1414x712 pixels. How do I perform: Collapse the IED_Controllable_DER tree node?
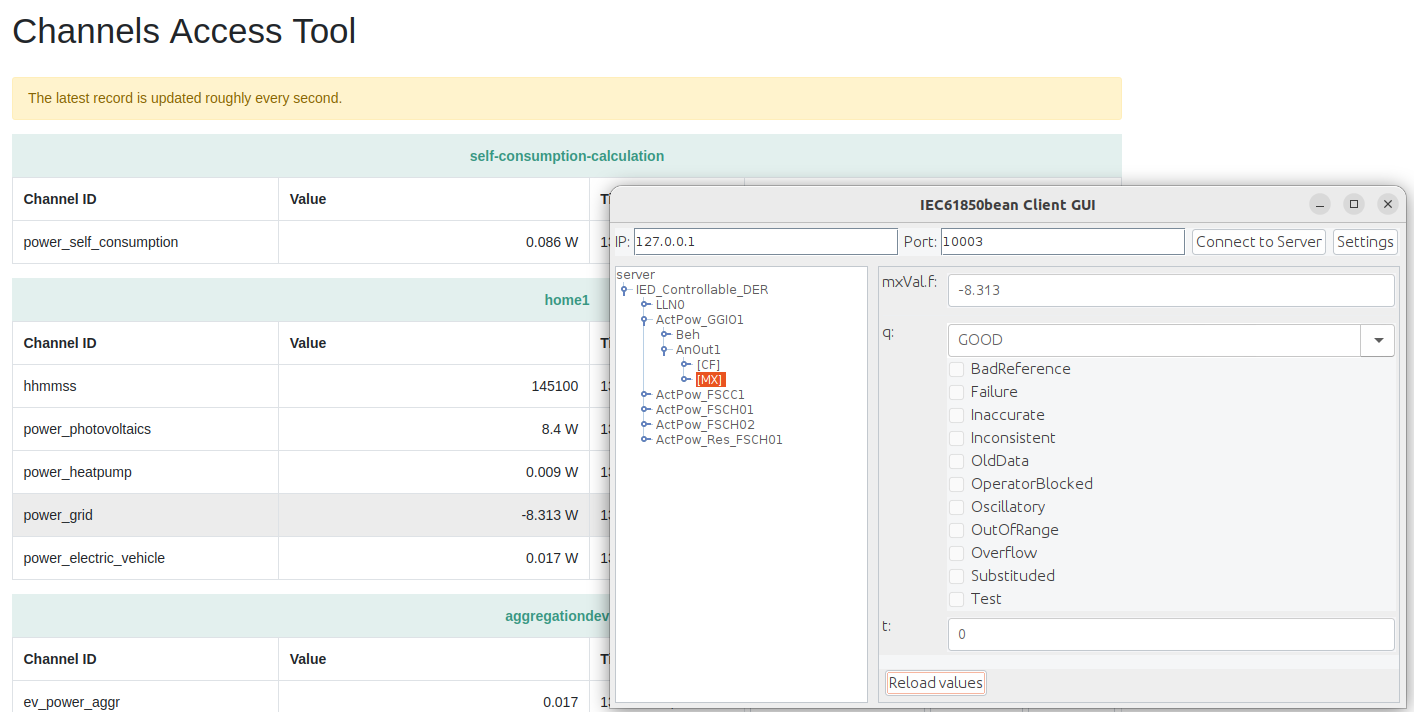point(624,289)
